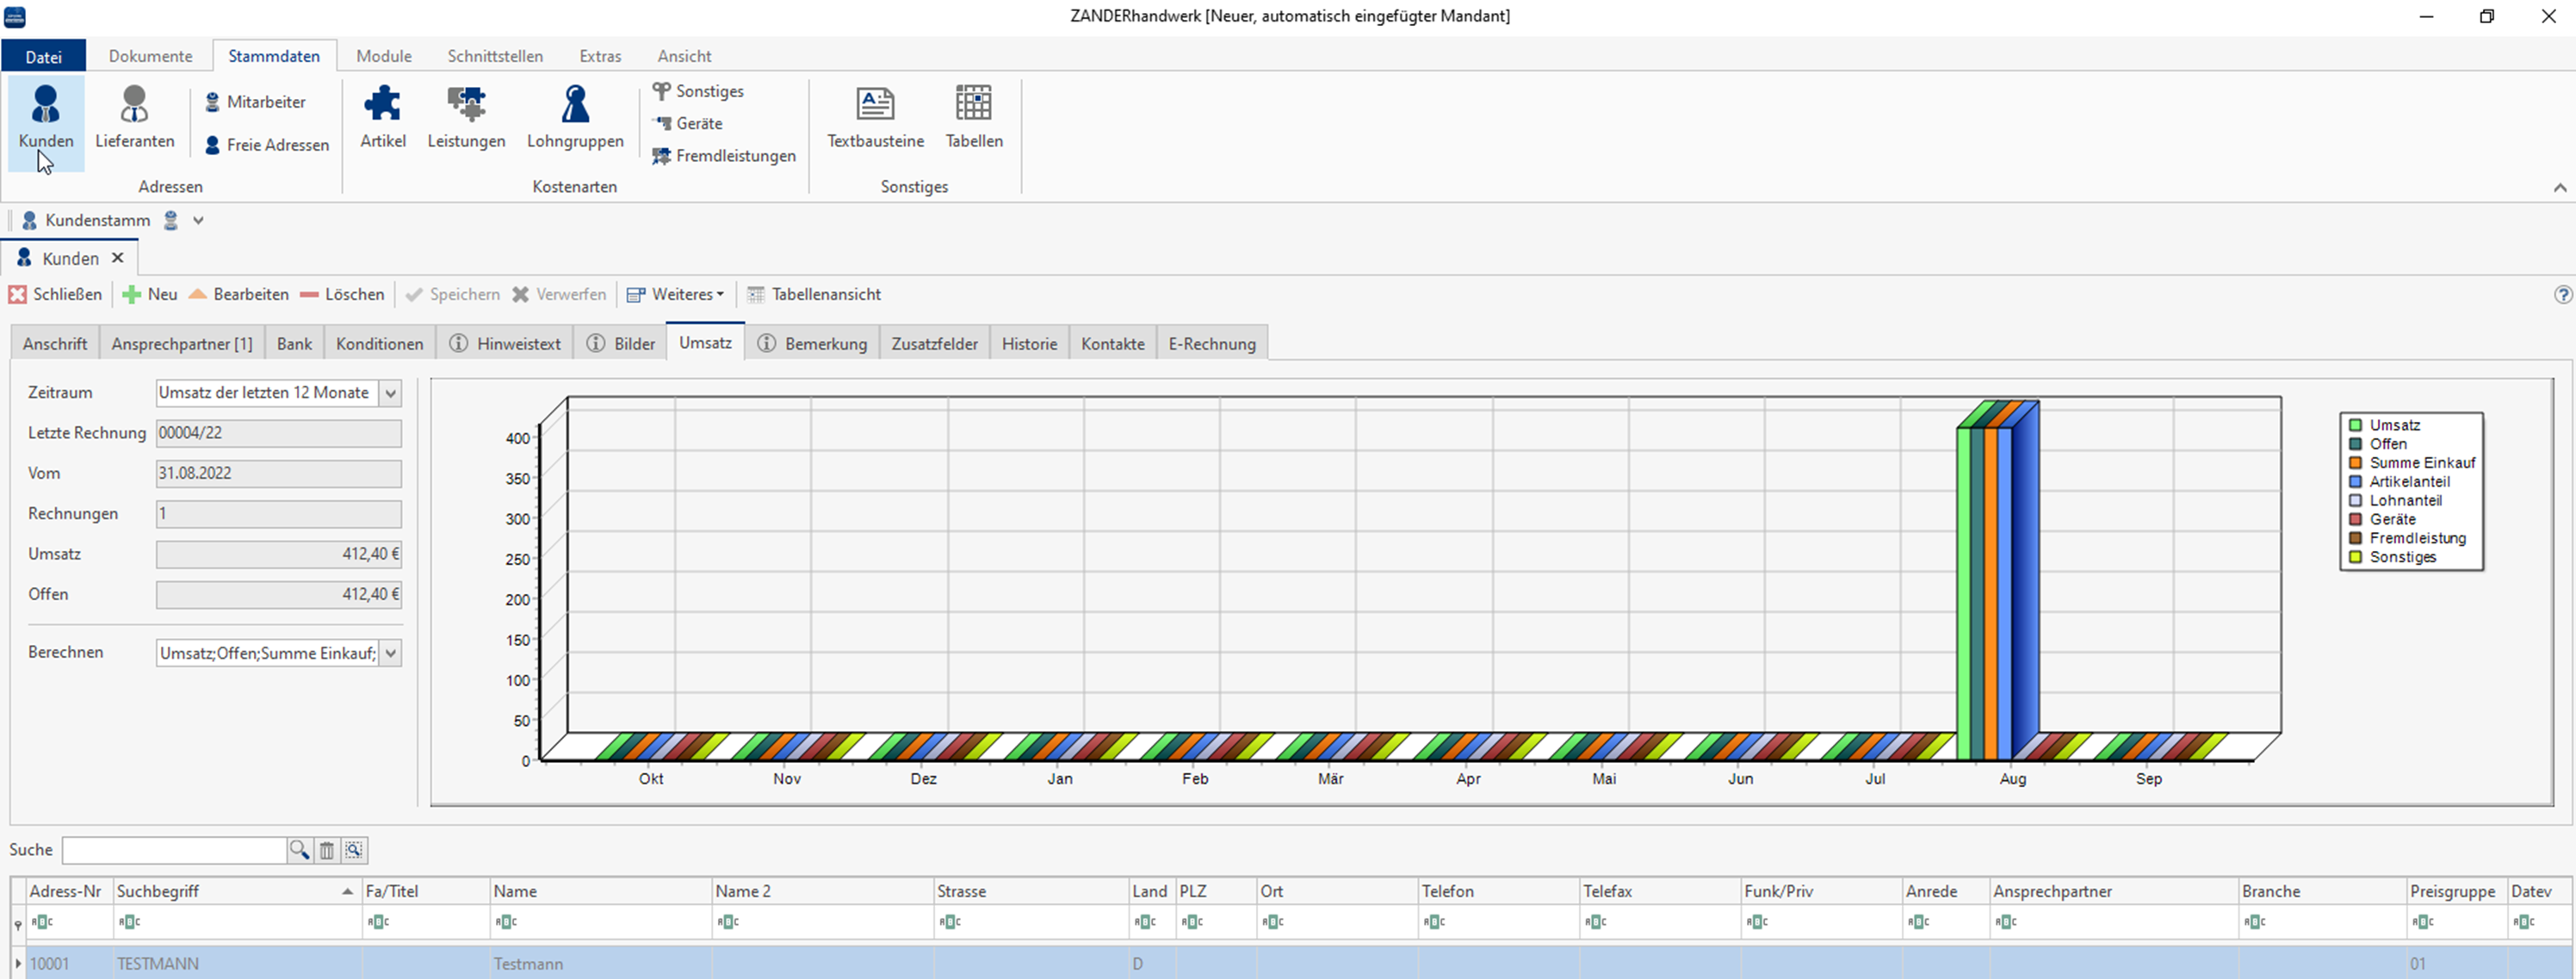Collapse the ribbon with the chevron arrow
This screenshot has height=979, width=2576.
(2559, 187)
